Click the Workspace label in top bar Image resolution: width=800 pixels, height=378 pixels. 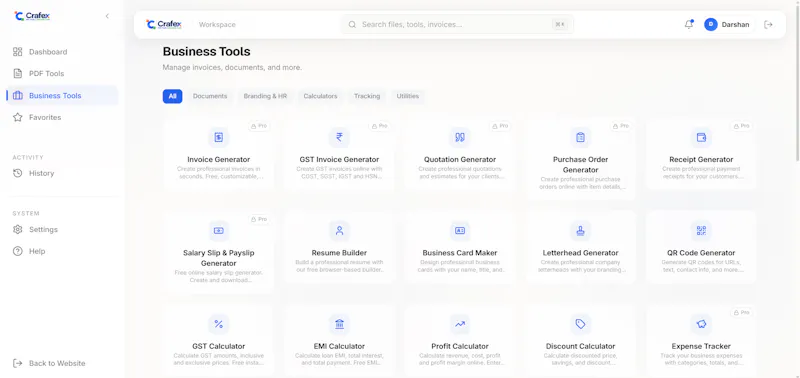(217, 24)
